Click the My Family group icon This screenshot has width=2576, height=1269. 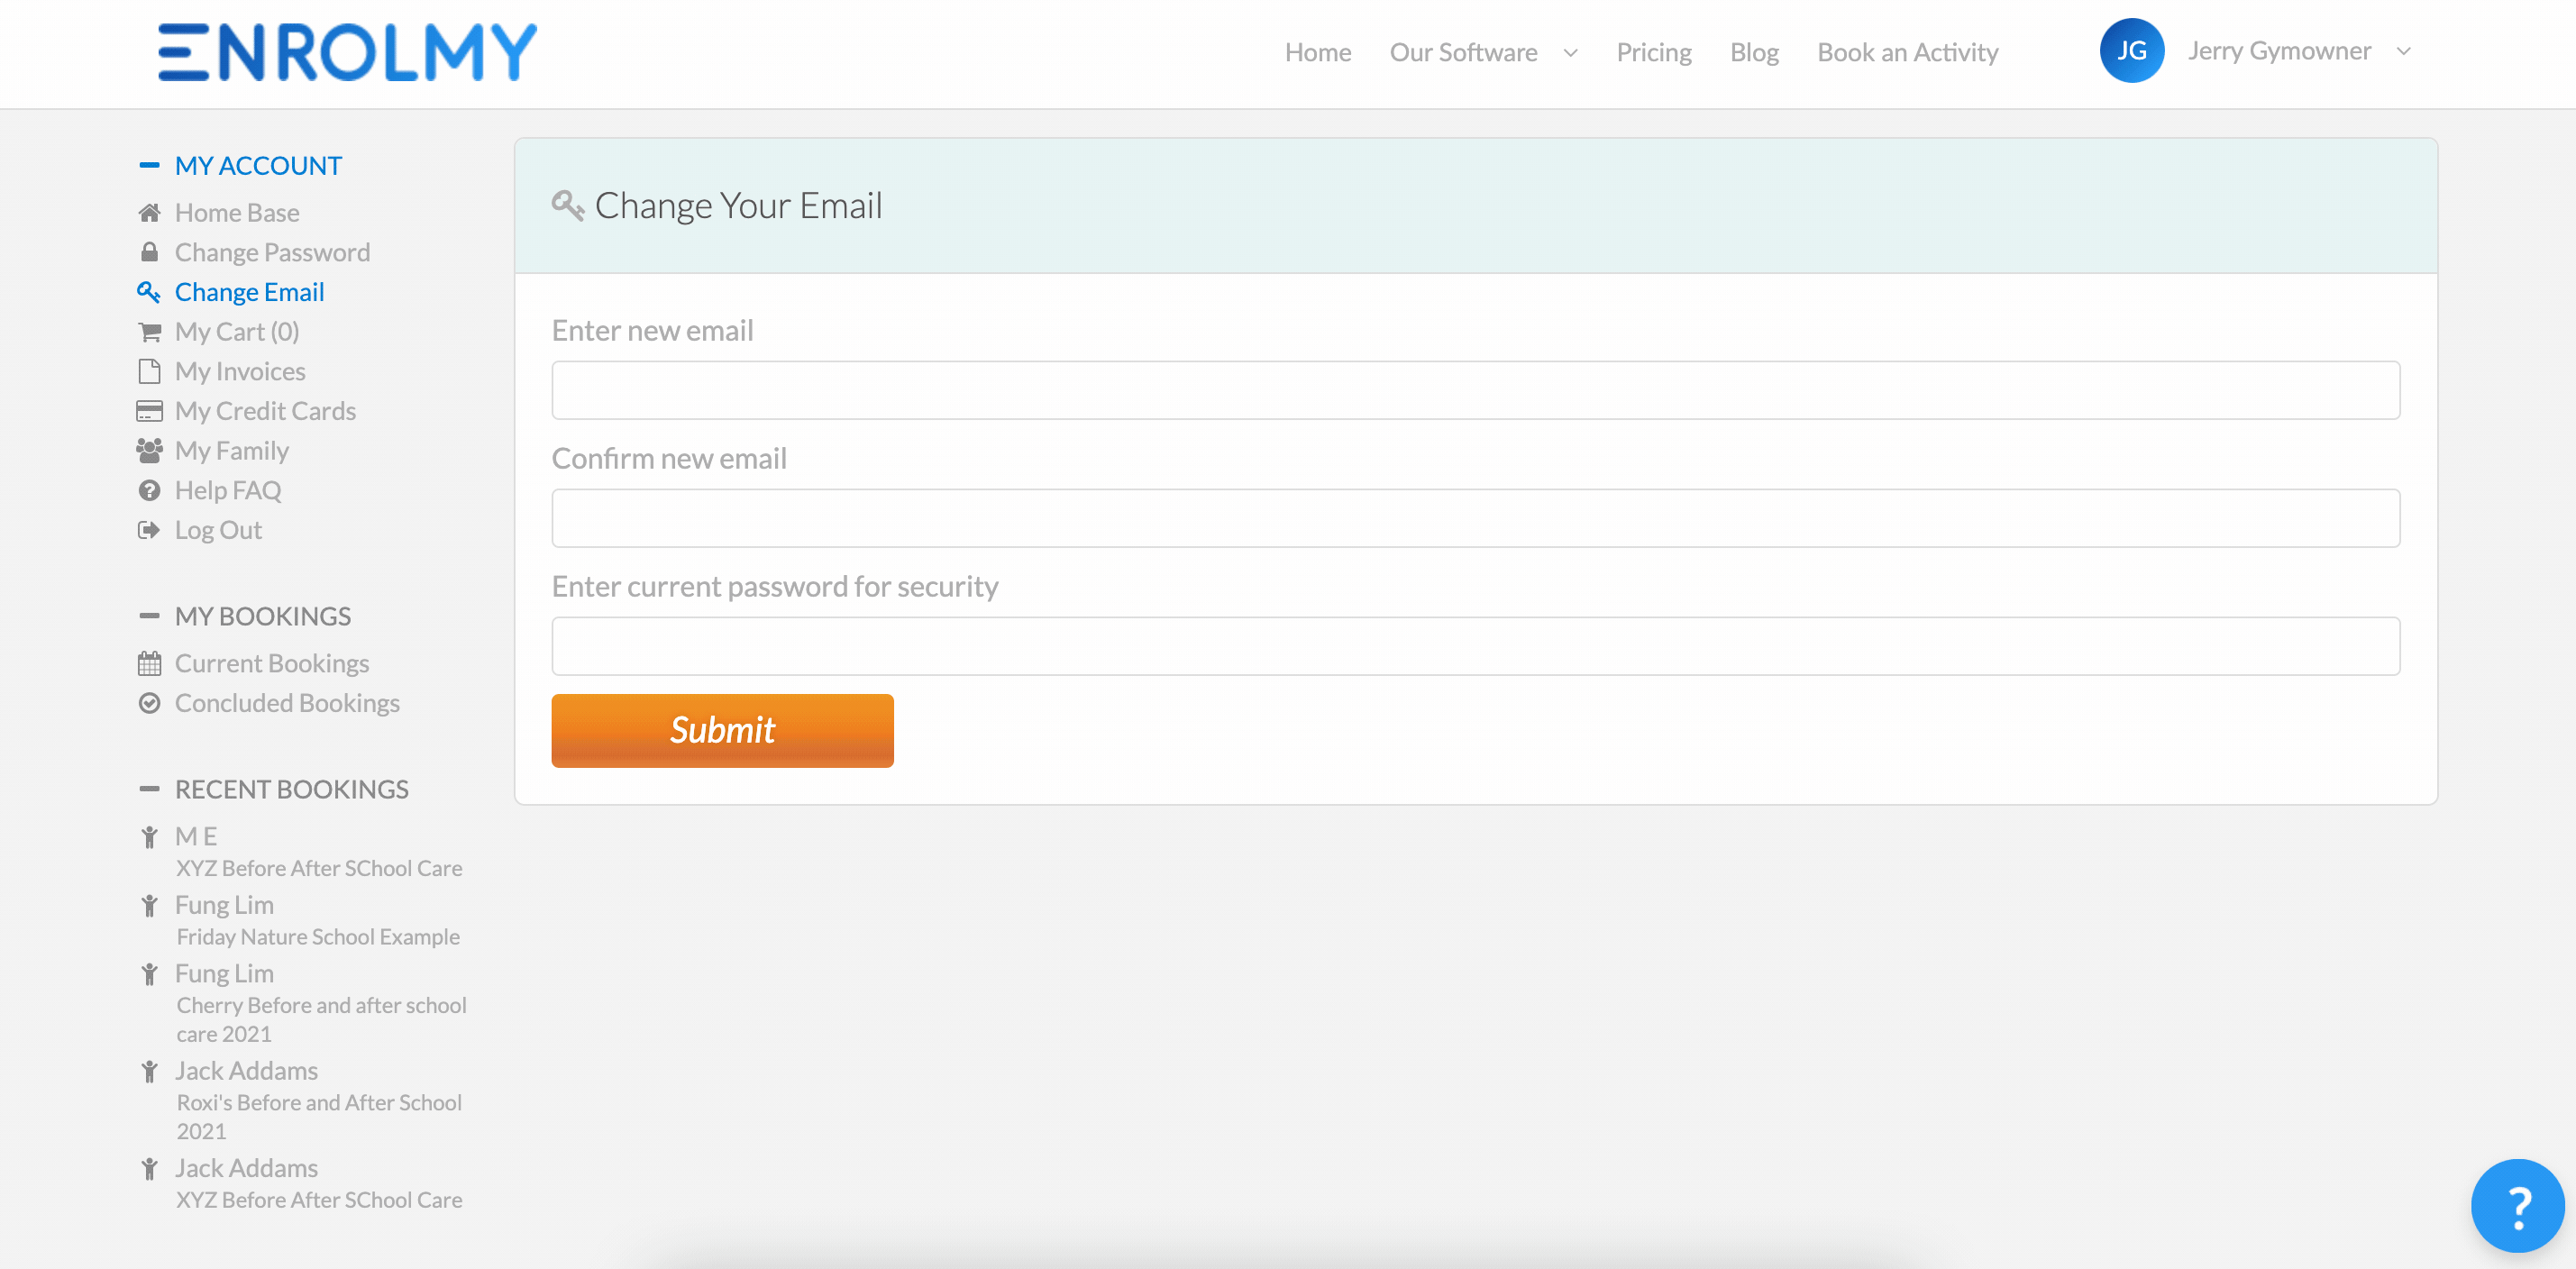point(149,451)
